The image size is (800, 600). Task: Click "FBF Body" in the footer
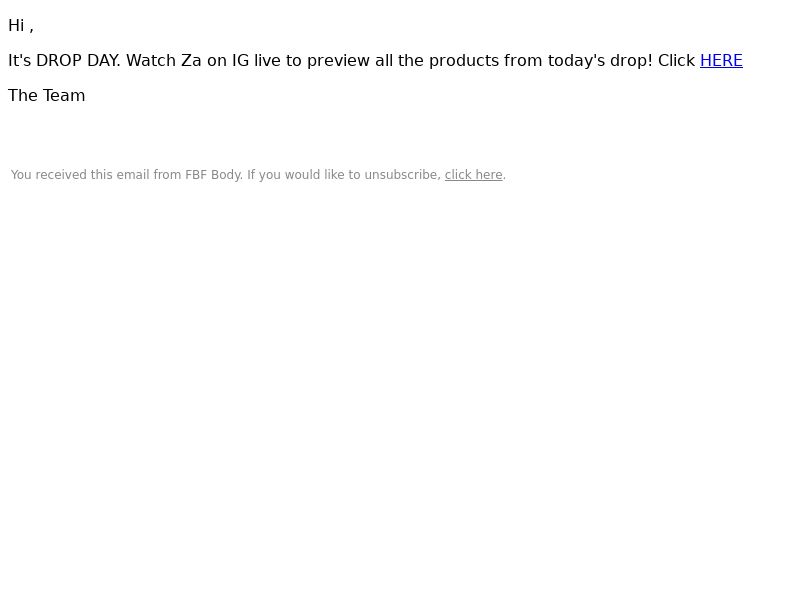click(x=213, y=175)
